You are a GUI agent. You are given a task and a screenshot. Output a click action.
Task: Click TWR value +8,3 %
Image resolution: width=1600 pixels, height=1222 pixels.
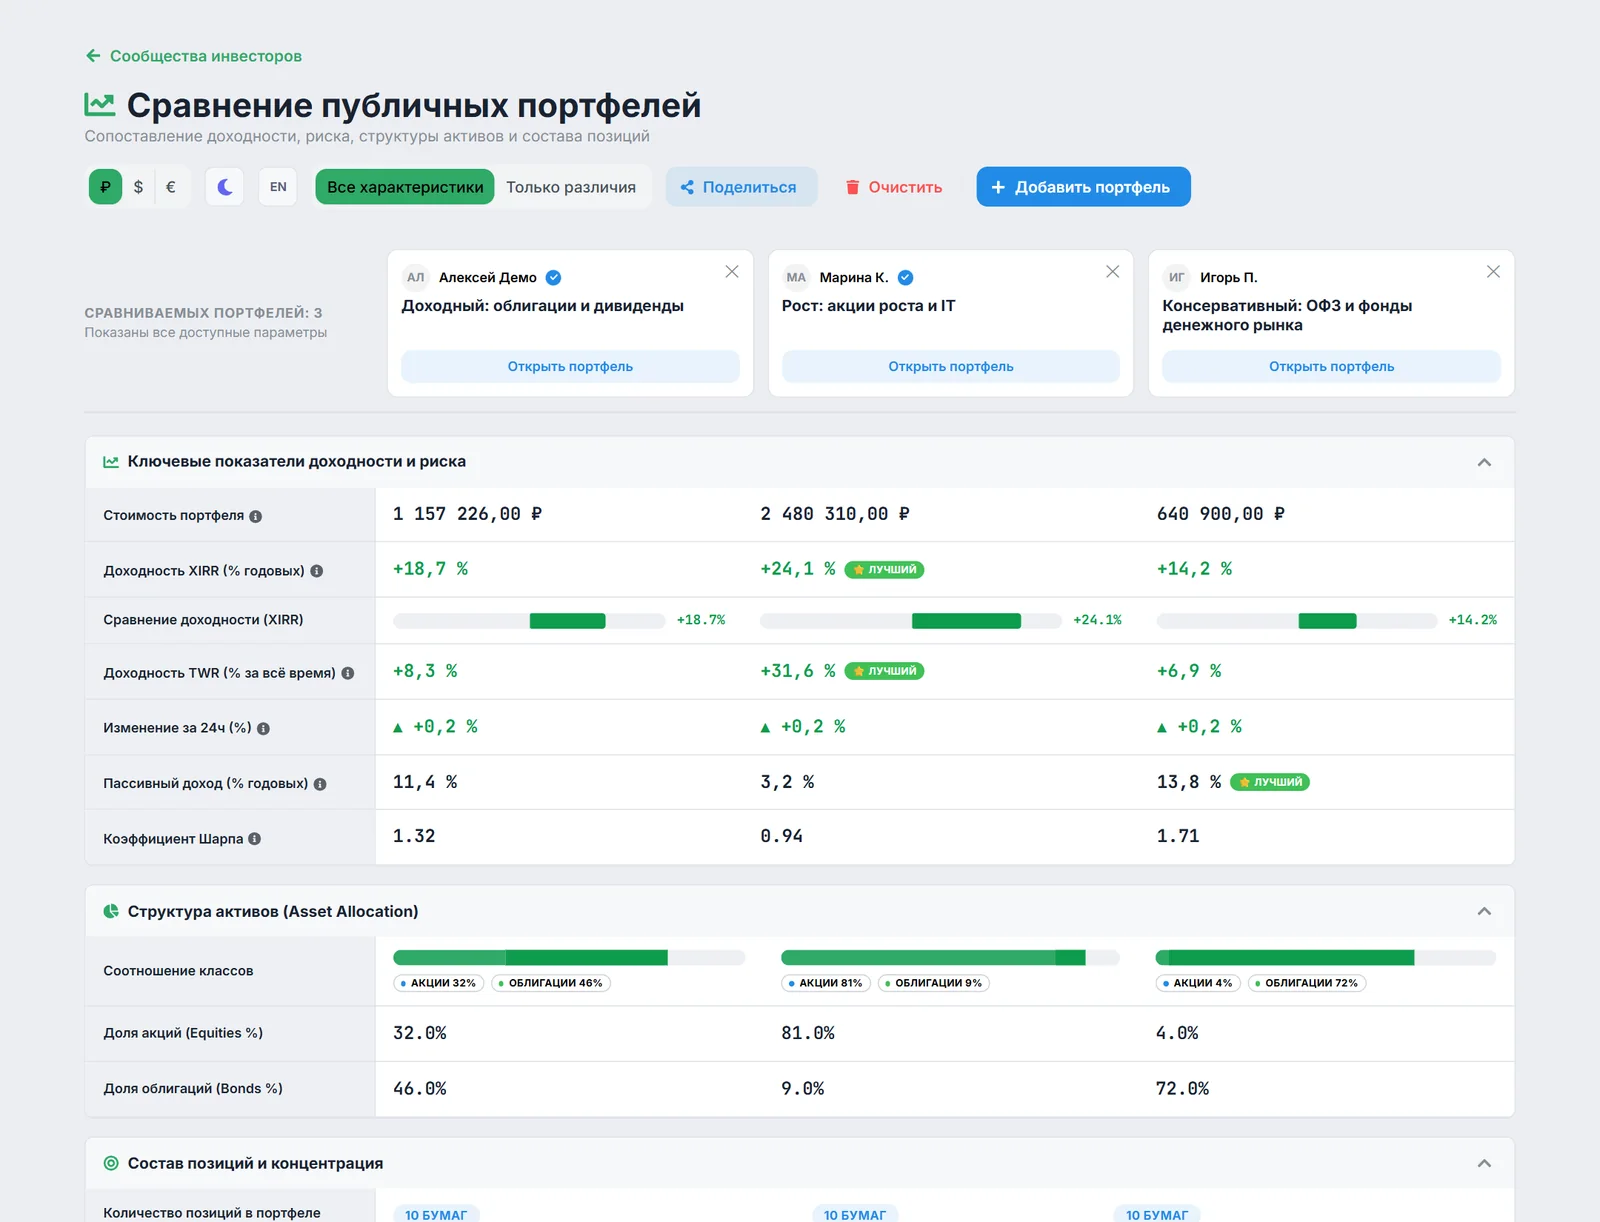click(x=425, y=671)
